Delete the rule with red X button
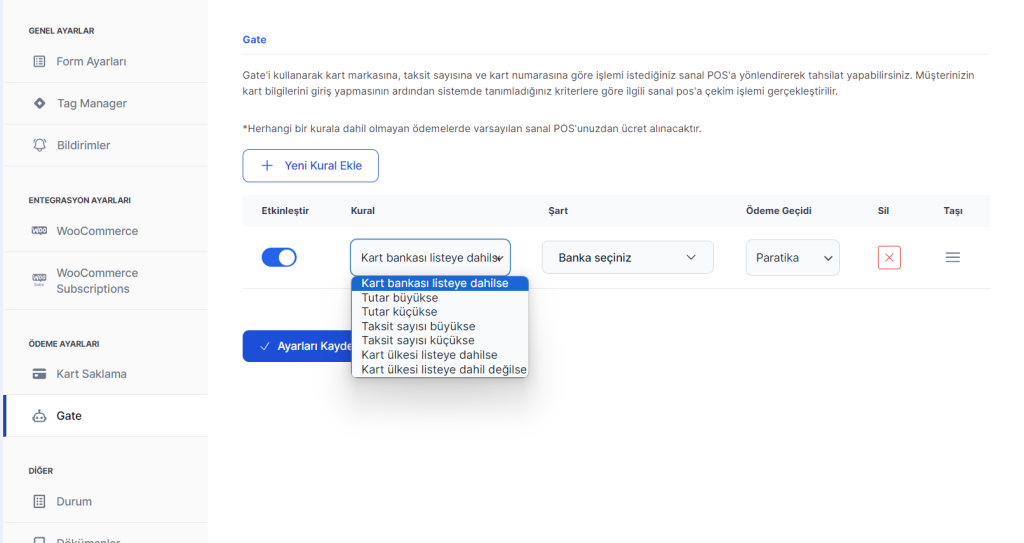This screenshot has height=543, width=1024. (x=889, y=257)
